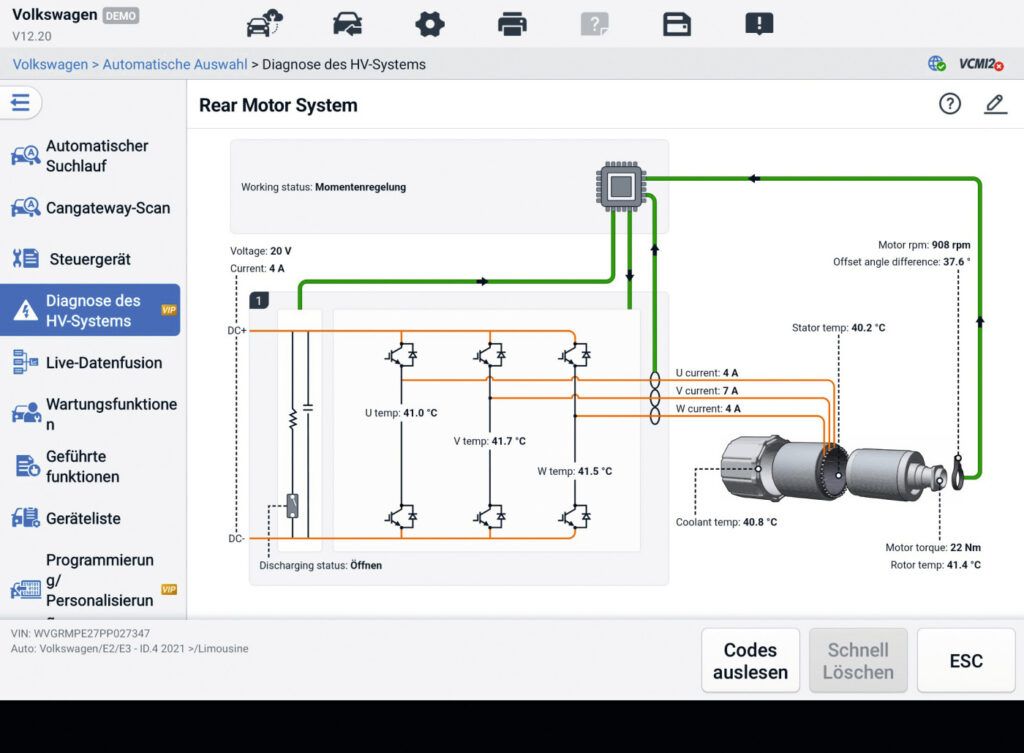This screenshot has width=1024, height=753.
Task: Collapse the sidebar with the hamburger toggle
Action: point(21,103)
